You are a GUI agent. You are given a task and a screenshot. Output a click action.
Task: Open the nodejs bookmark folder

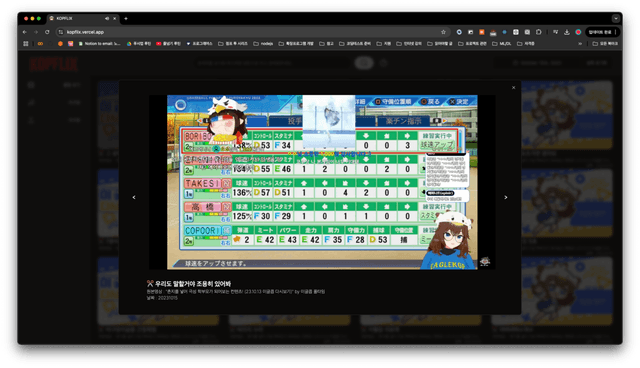(x=263, y=44)
